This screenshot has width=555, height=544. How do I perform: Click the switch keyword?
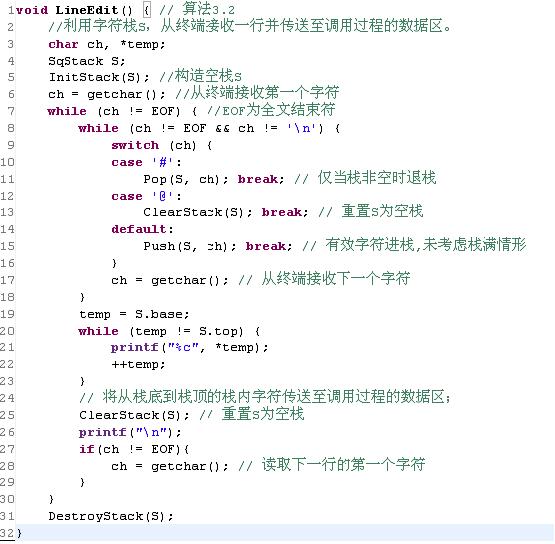(x=135, y=145)
